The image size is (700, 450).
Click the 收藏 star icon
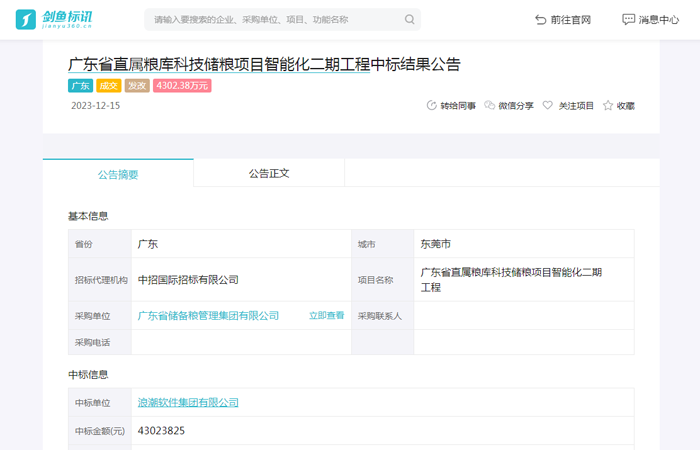coord(608,105)
